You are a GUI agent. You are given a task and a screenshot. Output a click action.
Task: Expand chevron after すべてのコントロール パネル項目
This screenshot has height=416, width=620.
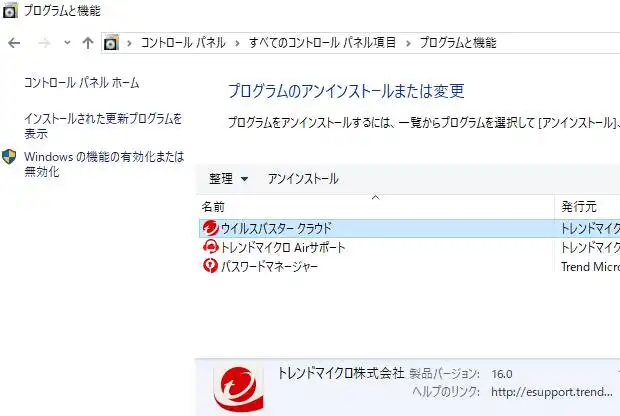(x=406, y=43)
